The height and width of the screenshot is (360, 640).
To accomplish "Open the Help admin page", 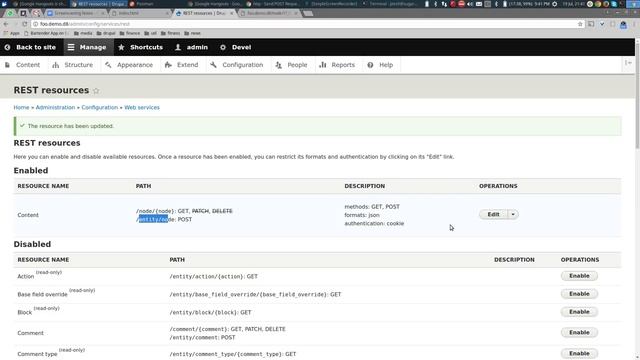I will pos(380,65).
